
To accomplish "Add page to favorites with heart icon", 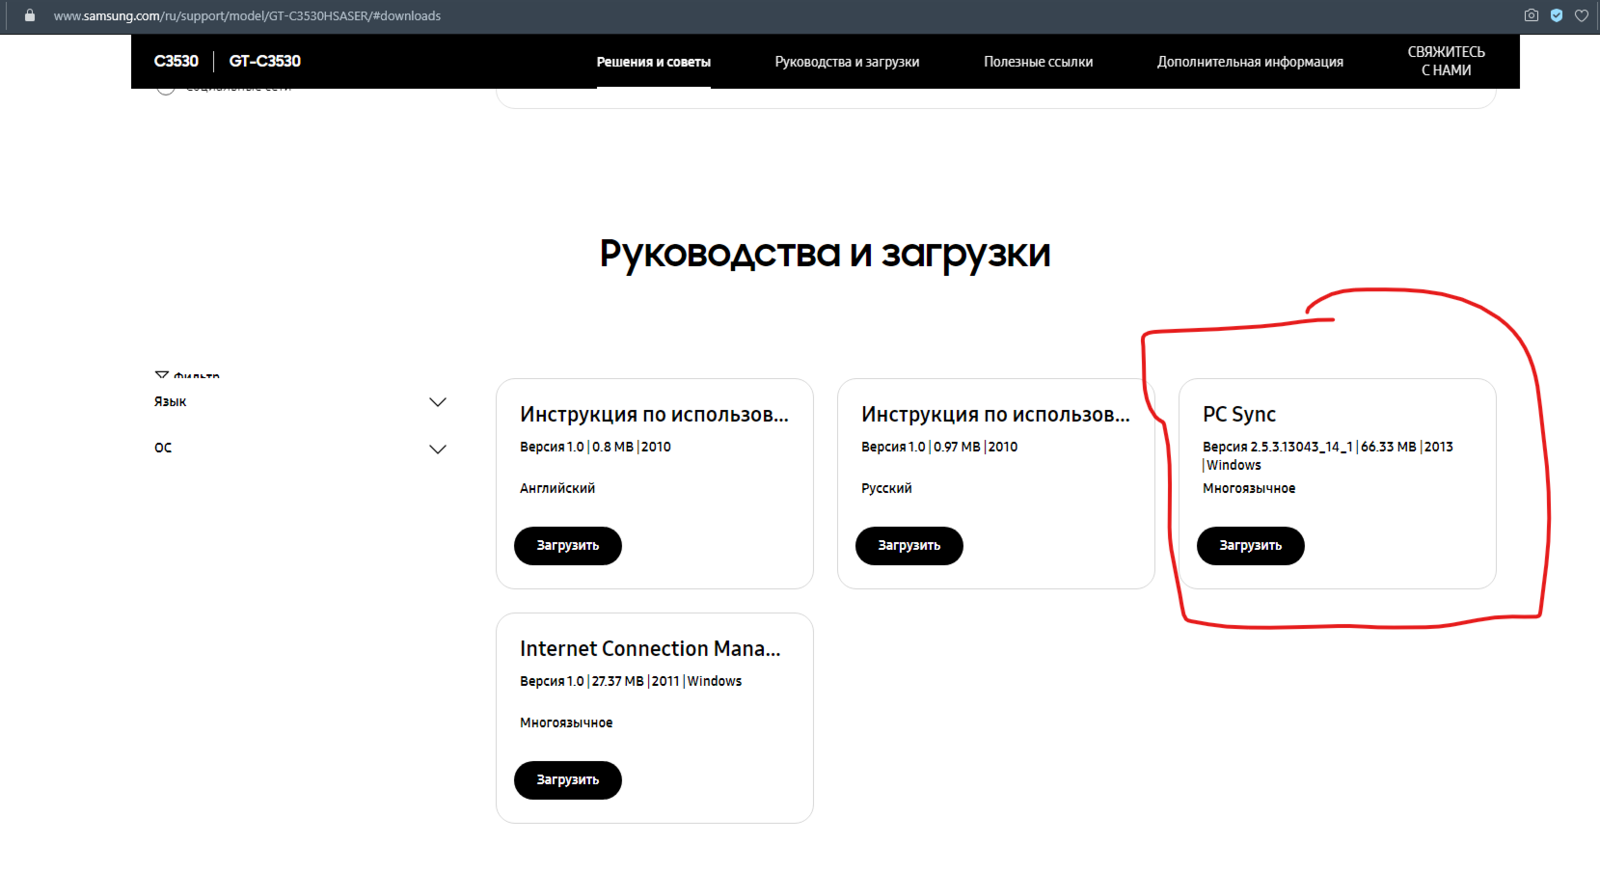I will point(1582,15).
